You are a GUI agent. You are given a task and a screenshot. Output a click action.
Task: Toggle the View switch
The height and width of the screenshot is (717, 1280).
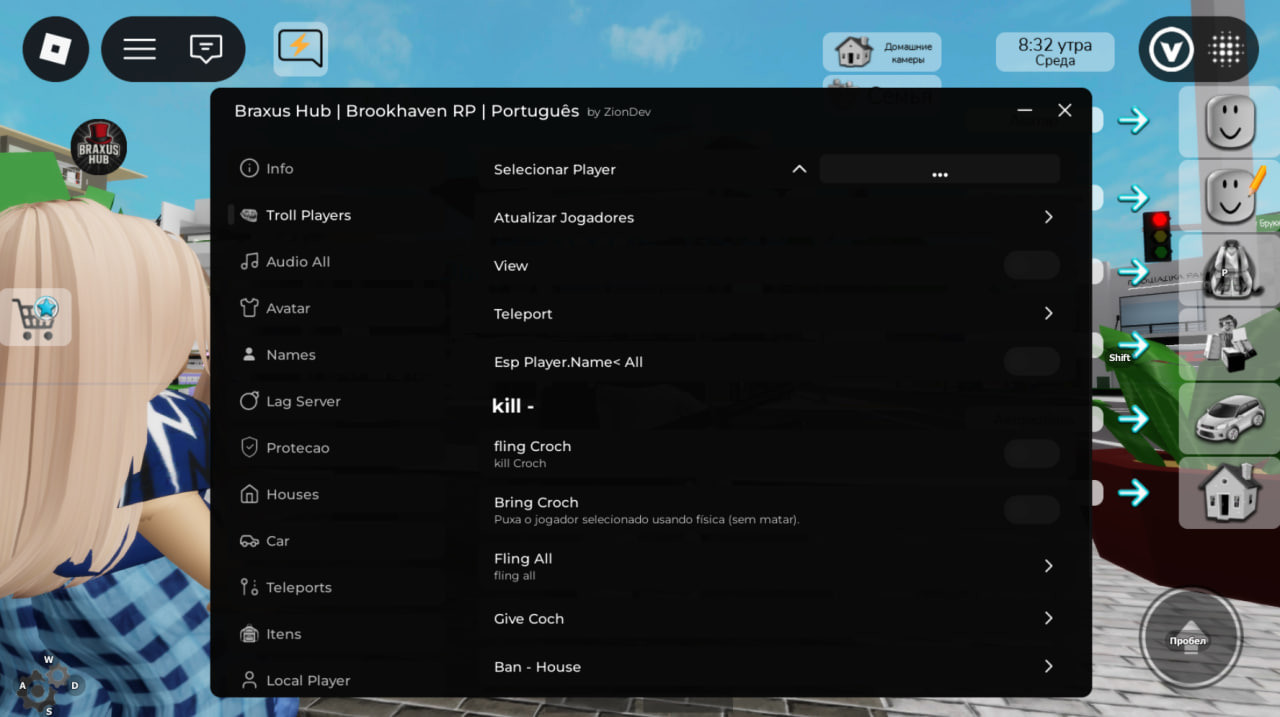(1031, 266)
